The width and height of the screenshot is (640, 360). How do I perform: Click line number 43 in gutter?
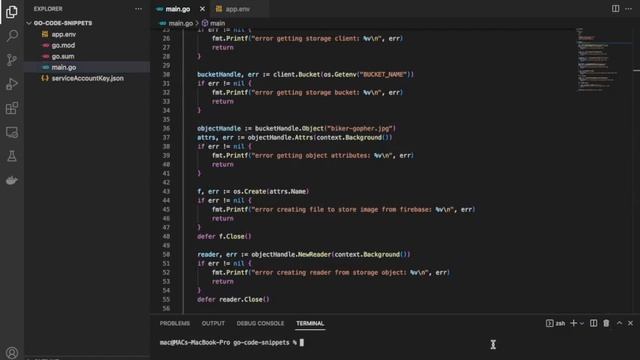[x=166, y=191]
